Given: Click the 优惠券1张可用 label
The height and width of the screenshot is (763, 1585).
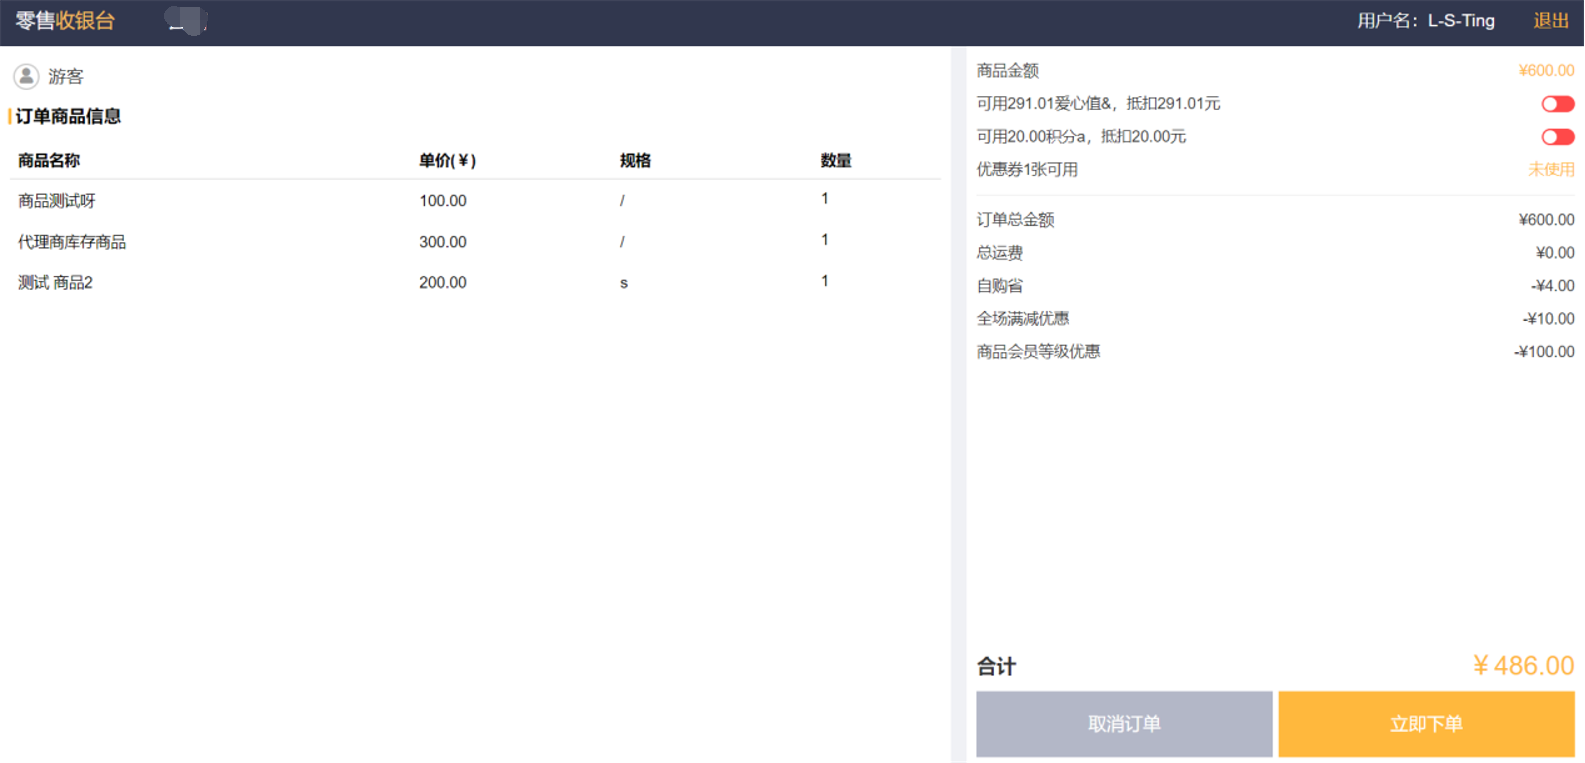Looking at the screenshot, I should tap(1027, 170).
